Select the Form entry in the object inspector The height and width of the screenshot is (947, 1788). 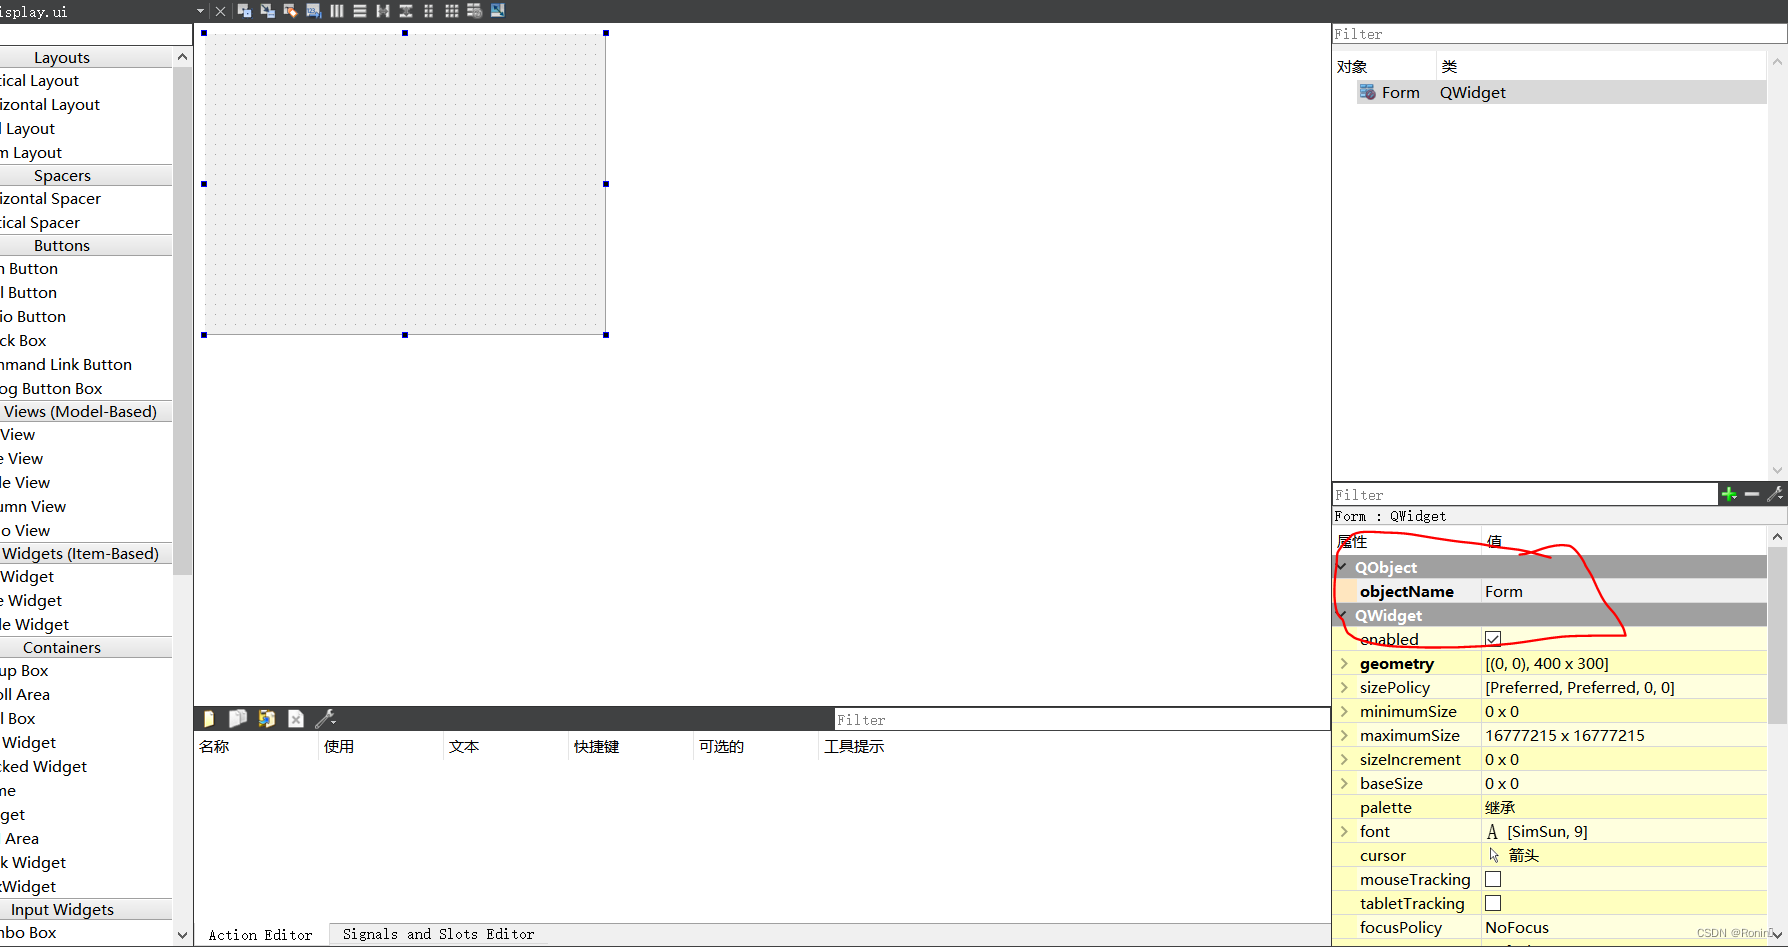pos(1401,92)
